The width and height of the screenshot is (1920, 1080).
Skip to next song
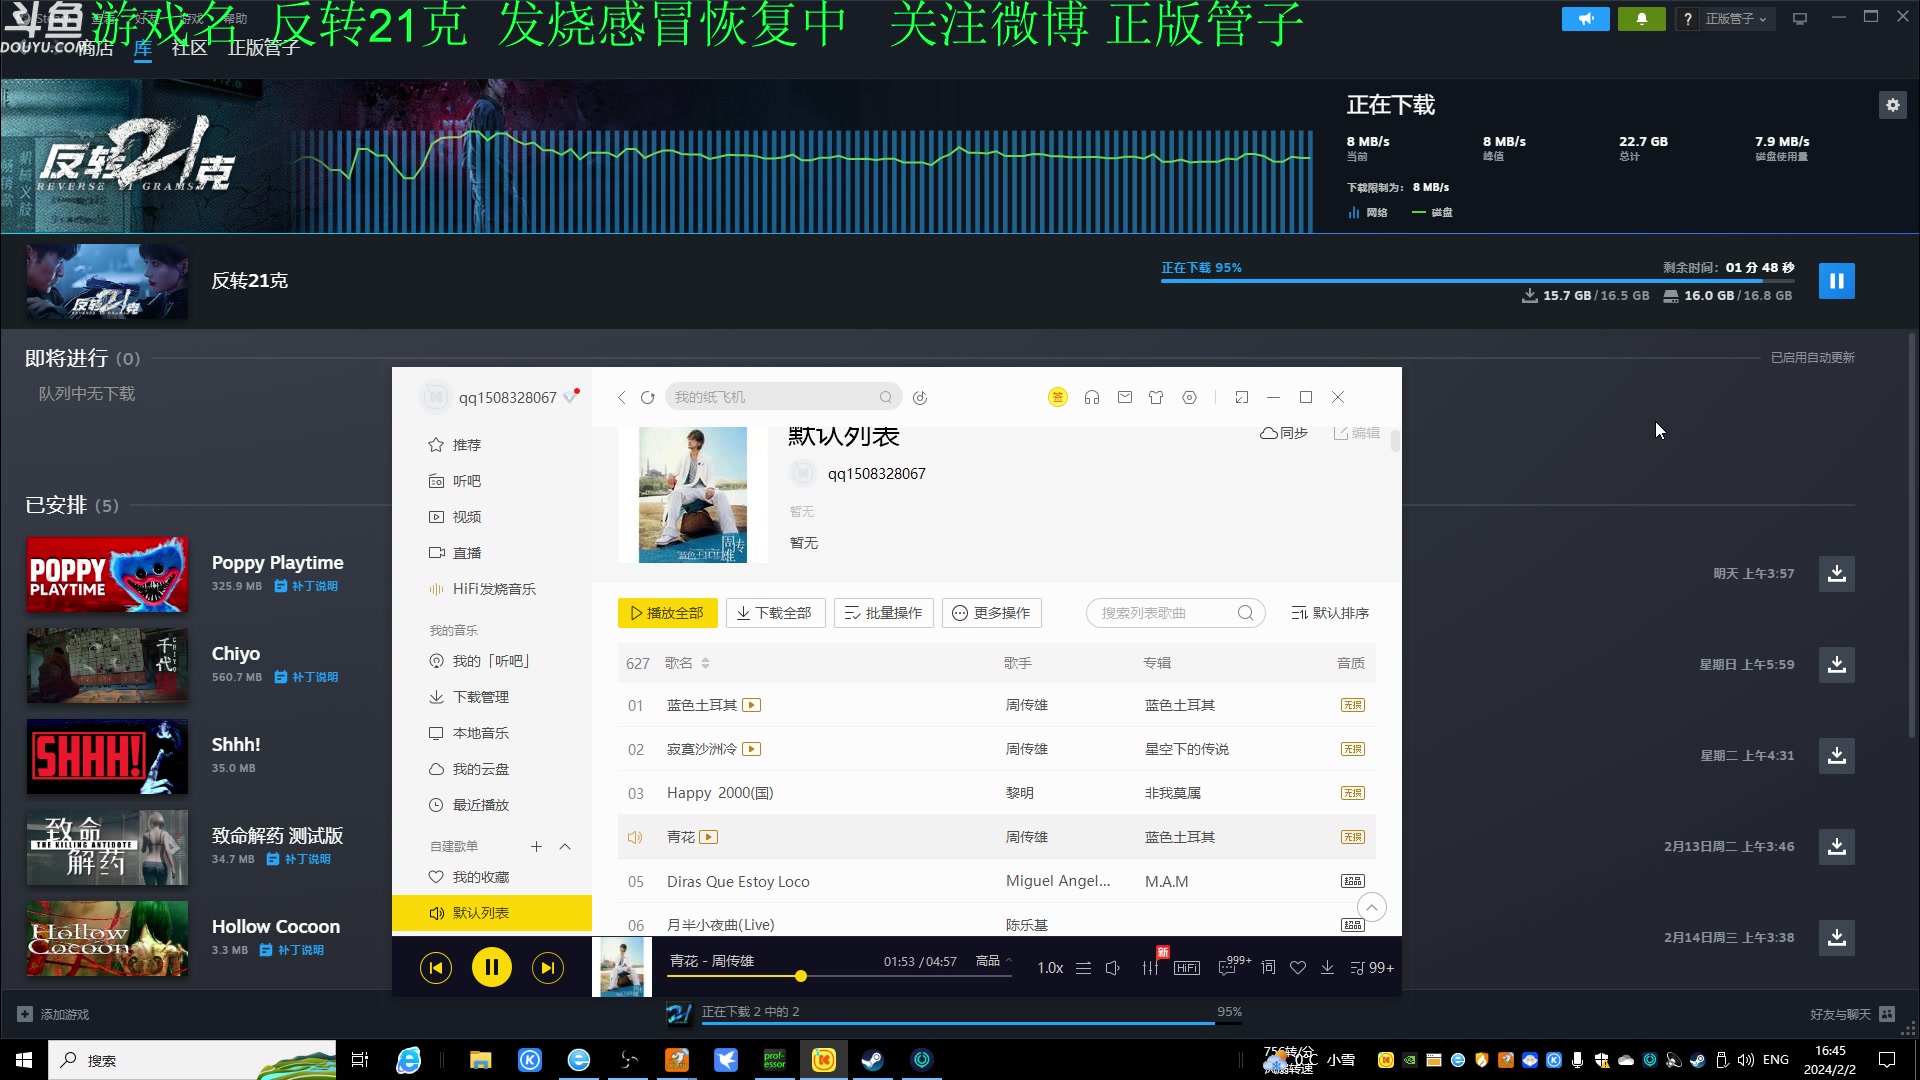pos(548,968)
